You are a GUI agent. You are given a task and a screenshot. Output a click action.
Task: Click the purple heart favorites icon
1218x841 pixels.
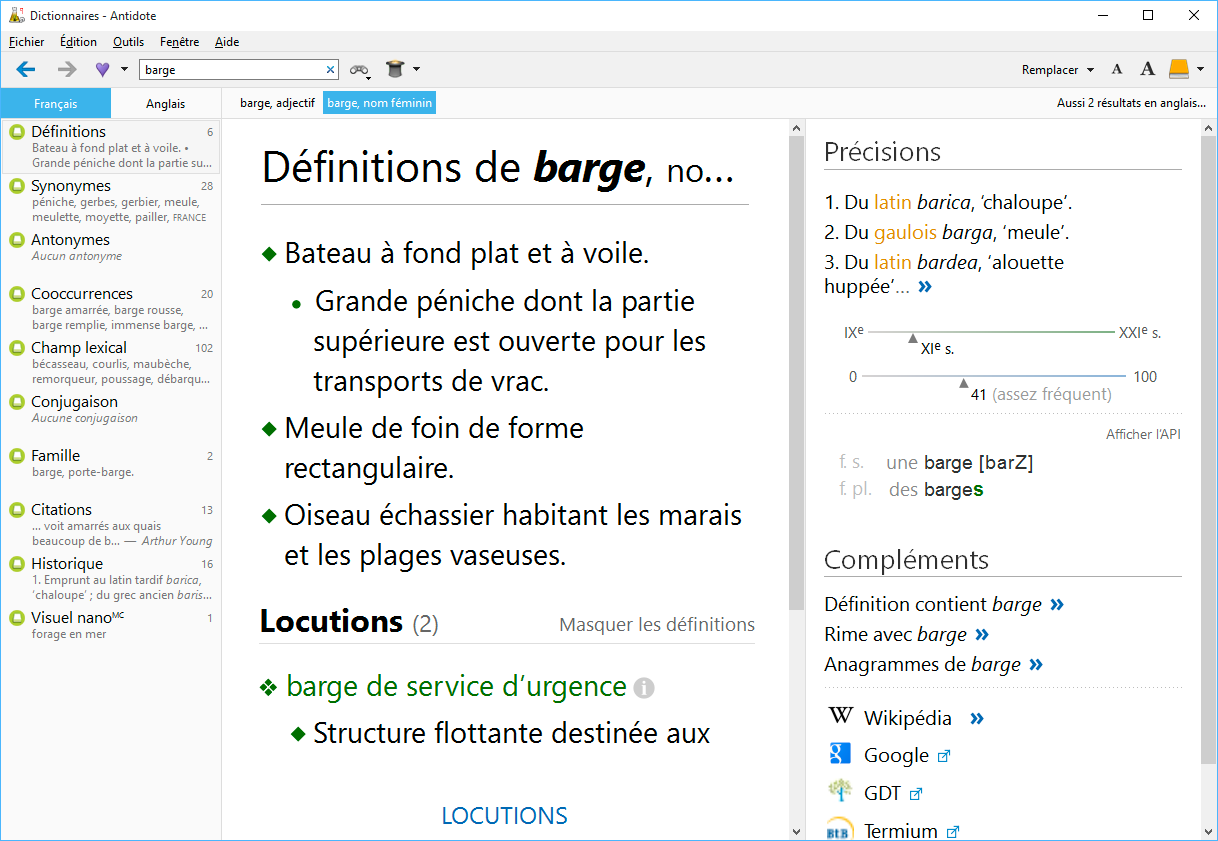click(x=102, y=69)
